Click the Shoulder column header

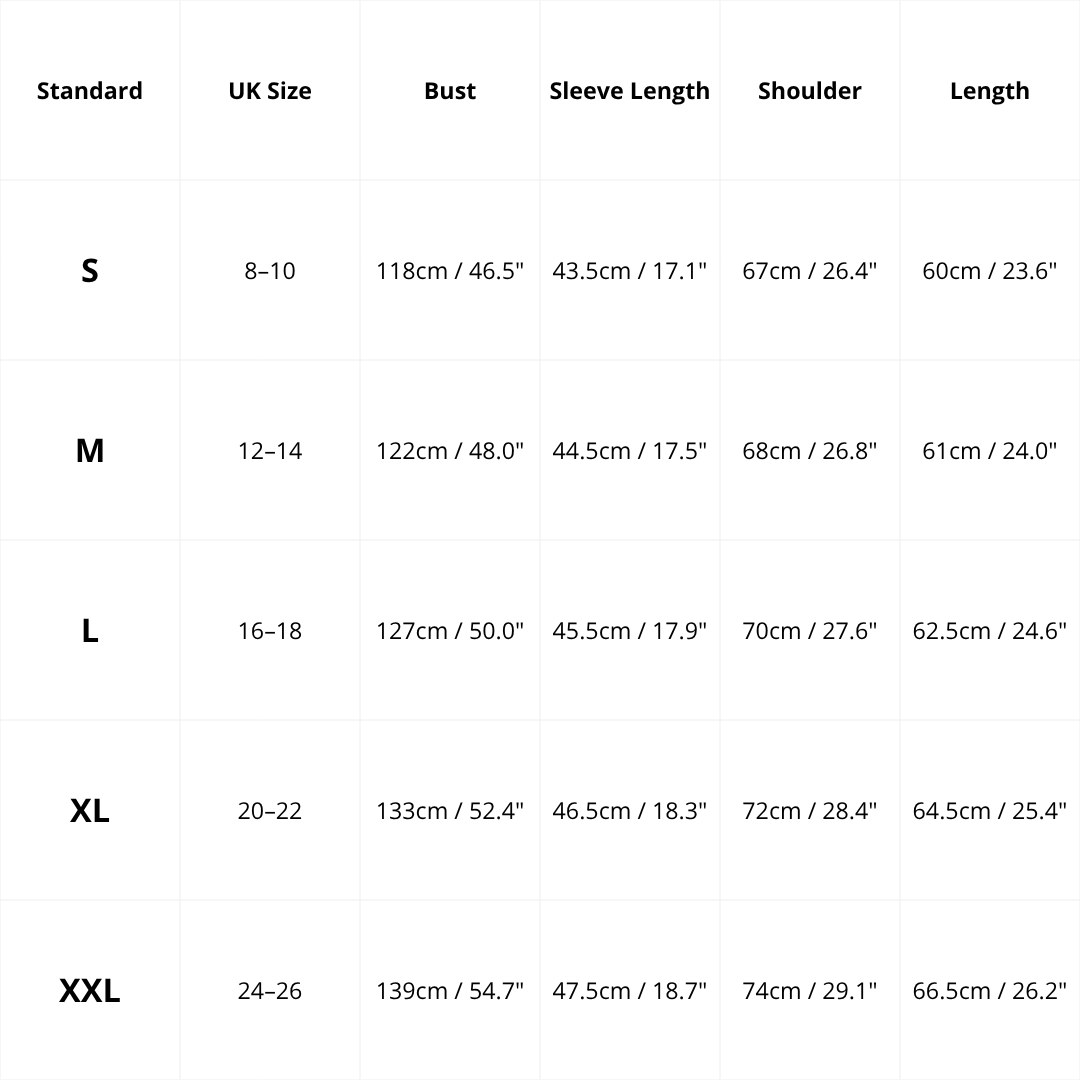pos(810,91)
